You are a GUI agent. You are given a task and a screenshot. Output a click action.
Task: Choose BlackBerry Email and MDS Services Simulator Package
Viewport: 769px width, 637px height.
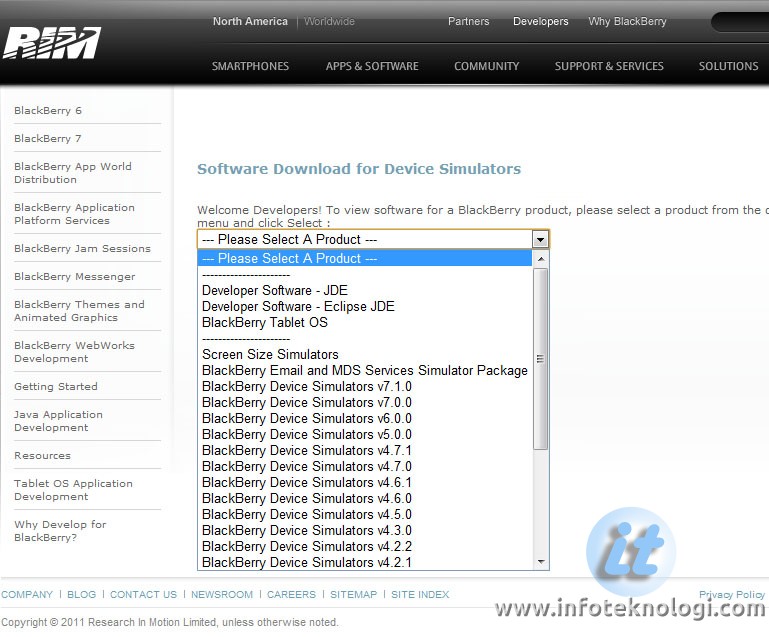point(365,370)
